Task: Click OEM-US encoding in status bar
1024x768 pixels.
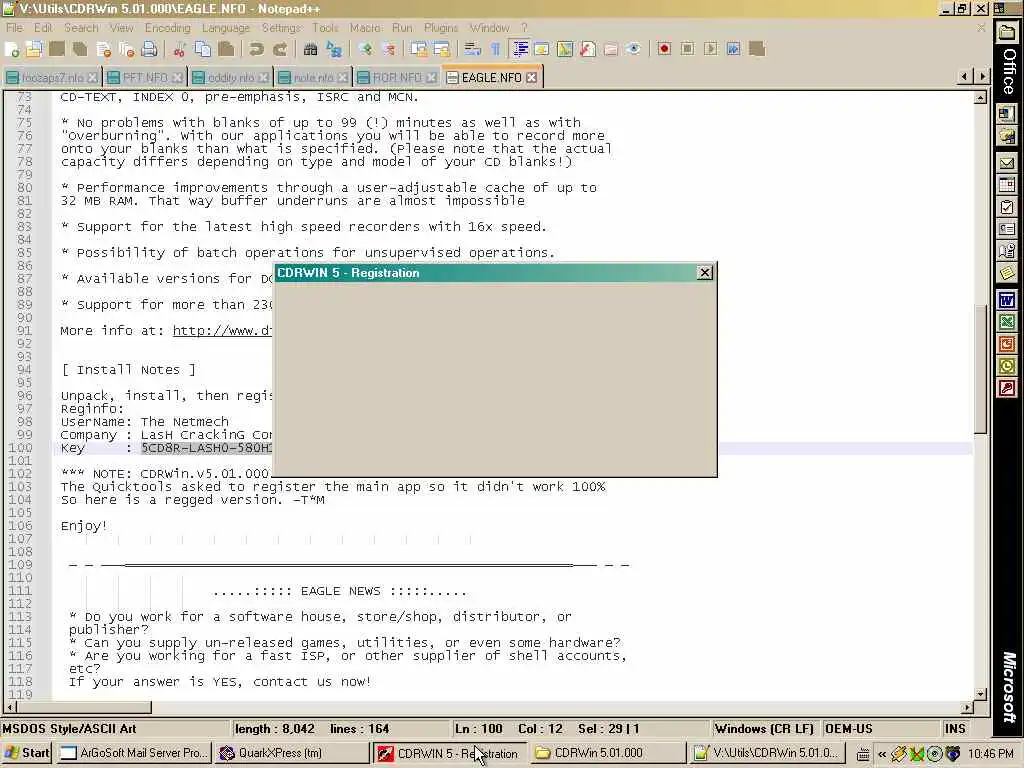Action: 848,729
